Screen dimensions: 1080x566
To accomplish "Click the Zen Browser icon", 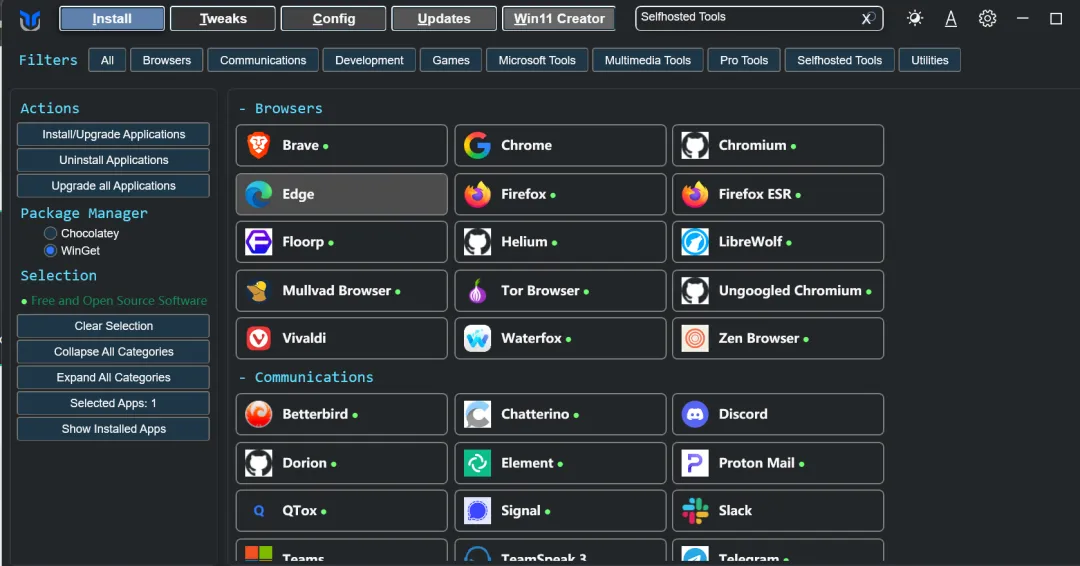I will [x=695, y=338].
